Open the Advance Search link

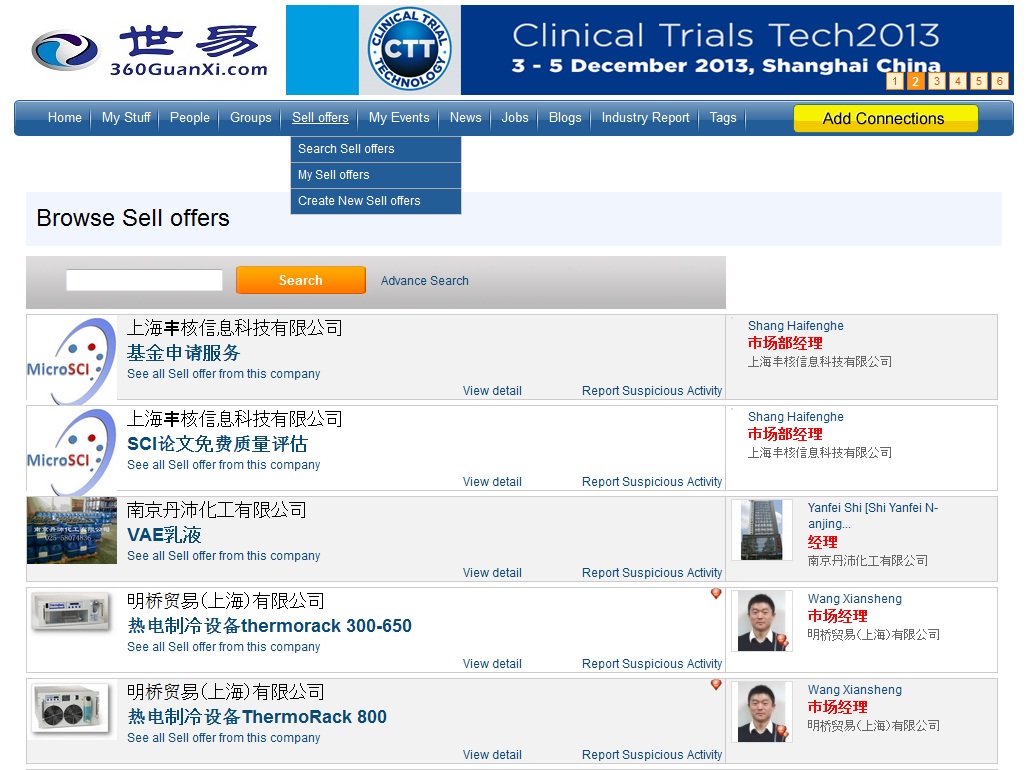[425, 281]
